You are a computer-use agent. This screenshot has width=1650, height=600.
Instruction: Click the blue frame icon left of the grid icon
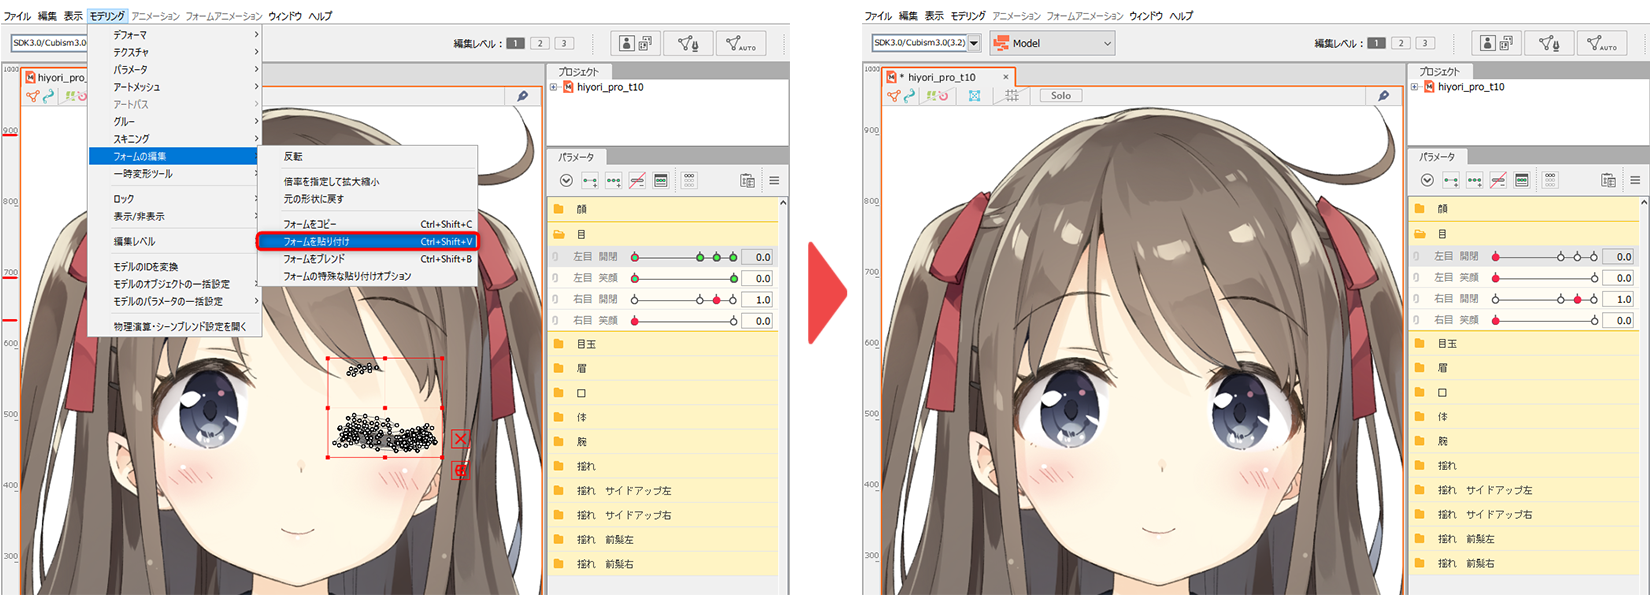974,96
